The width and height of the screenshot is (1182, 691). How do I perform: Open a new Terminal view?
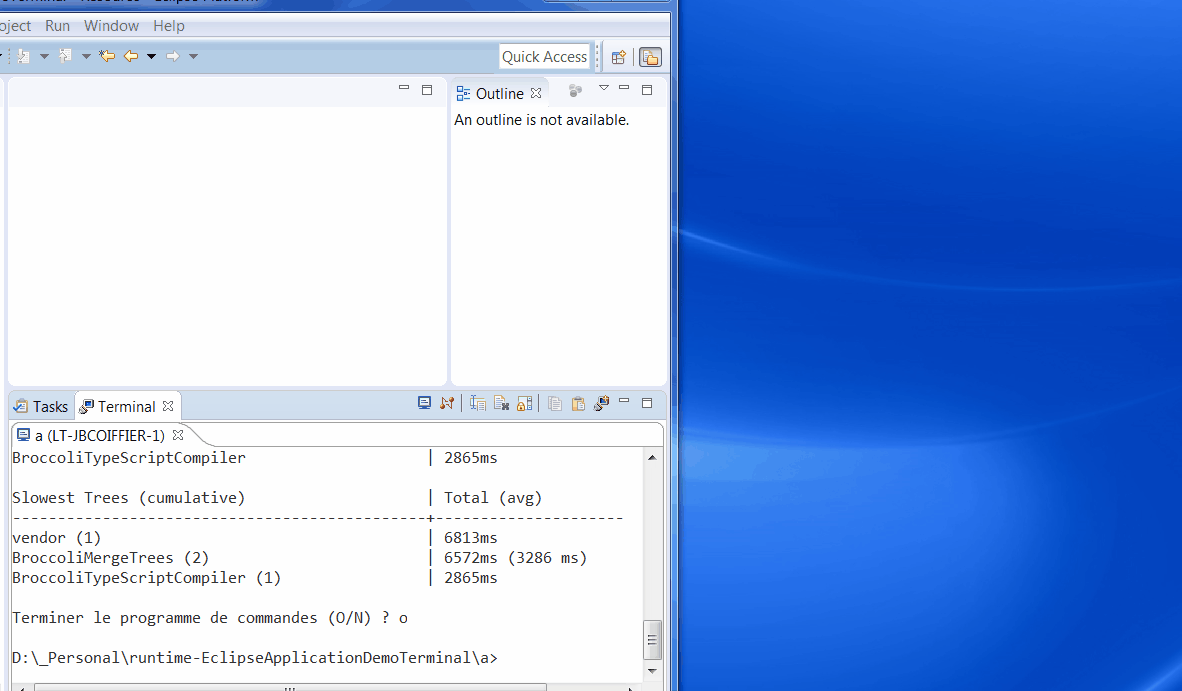(x=601, y=404)
